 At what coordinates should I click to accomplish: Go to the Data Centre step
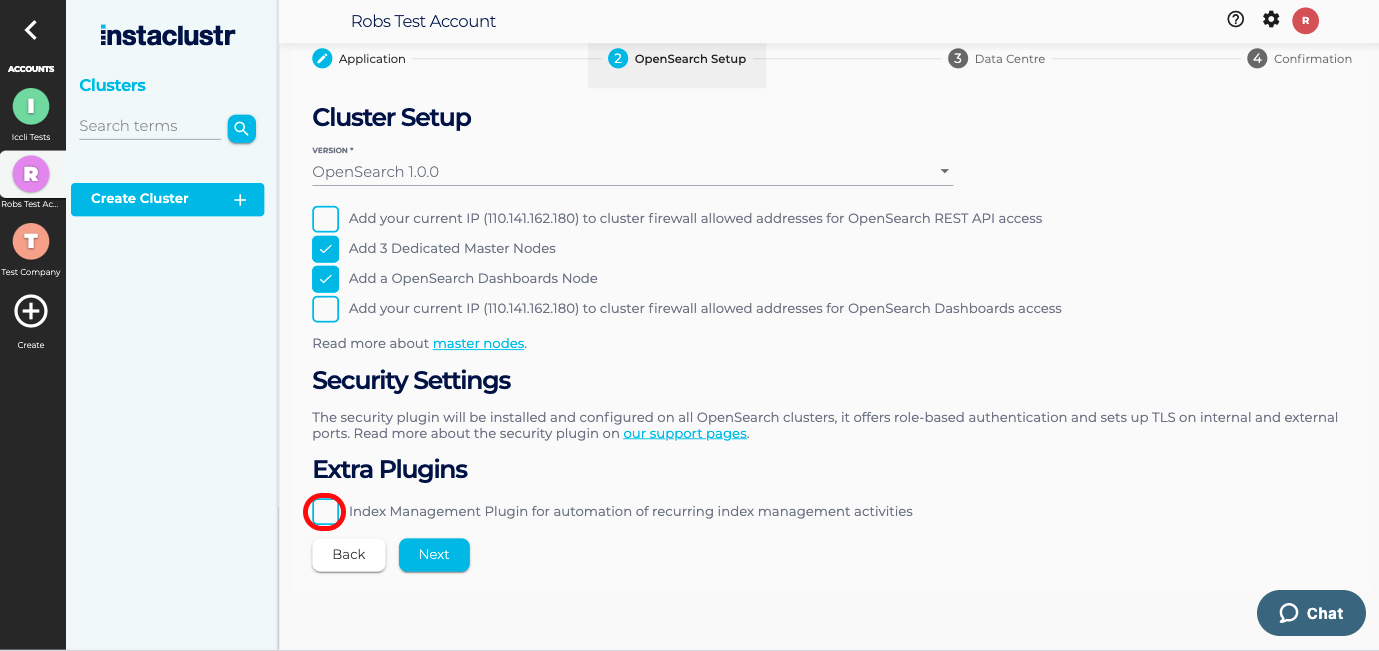tap(997, 59)
